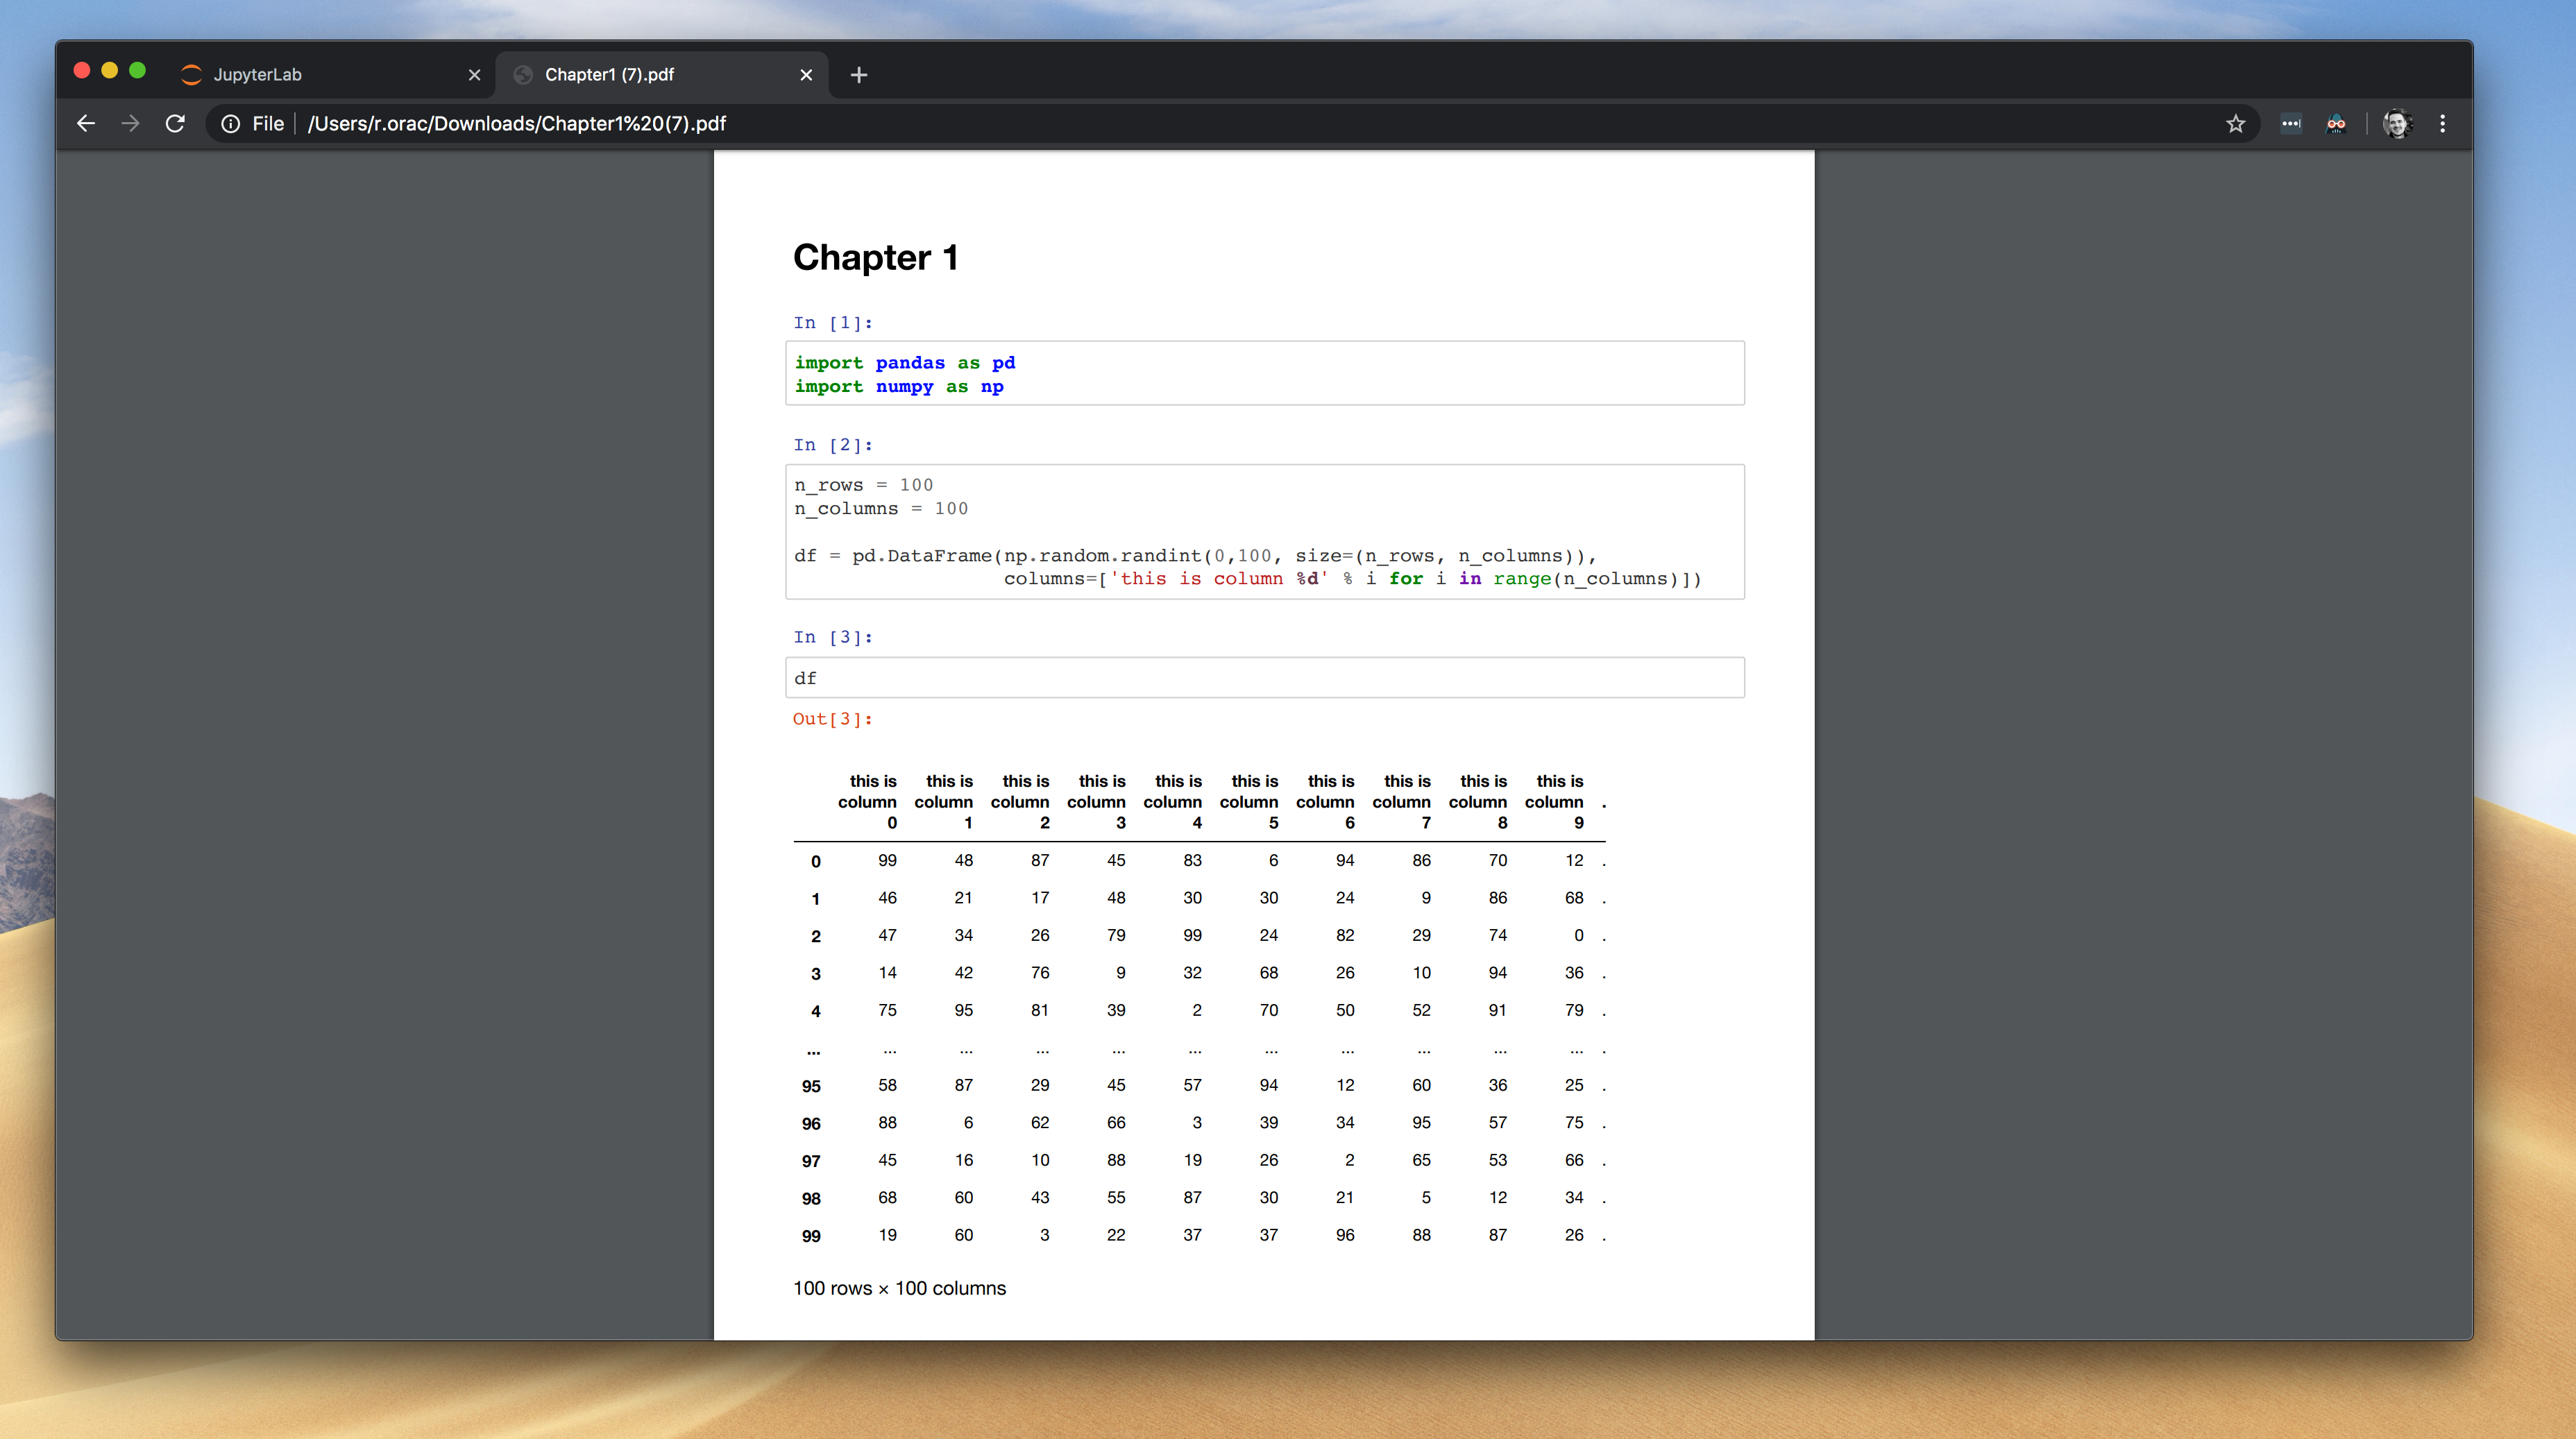Open a new tab with plus button
This screenshot has height=1439, width=2576.
(858, 75)
